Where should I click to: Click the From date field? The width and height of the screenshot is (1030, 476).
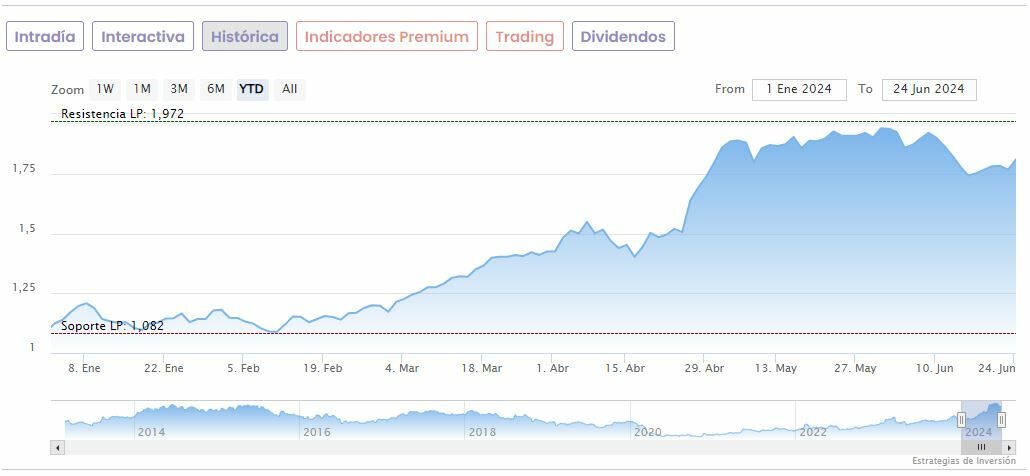(799, 89)
